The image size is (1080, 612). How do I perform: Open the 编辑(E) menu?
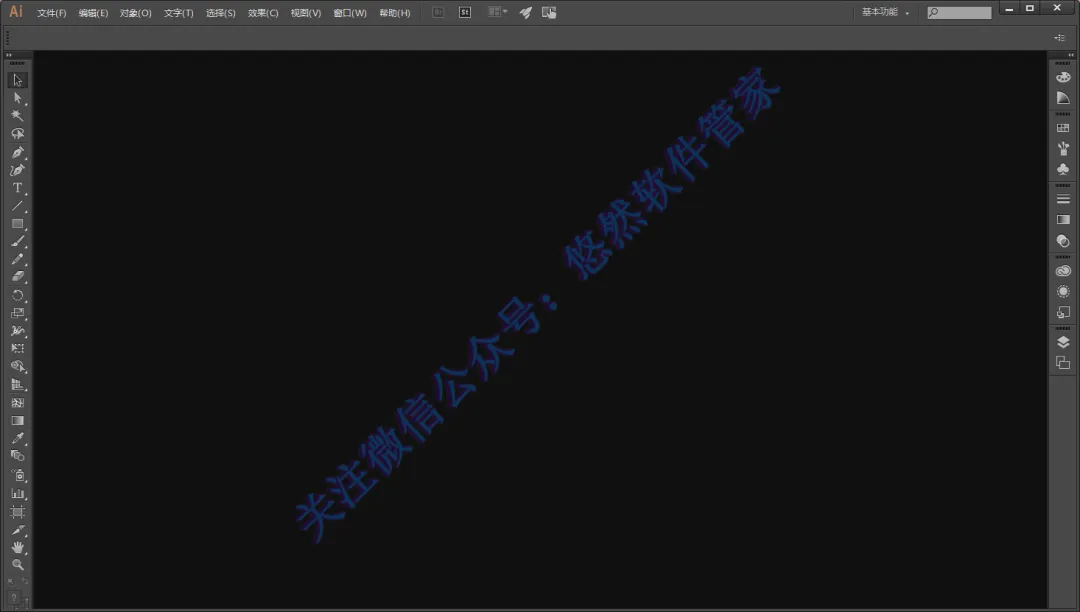[x=93, y=13]
